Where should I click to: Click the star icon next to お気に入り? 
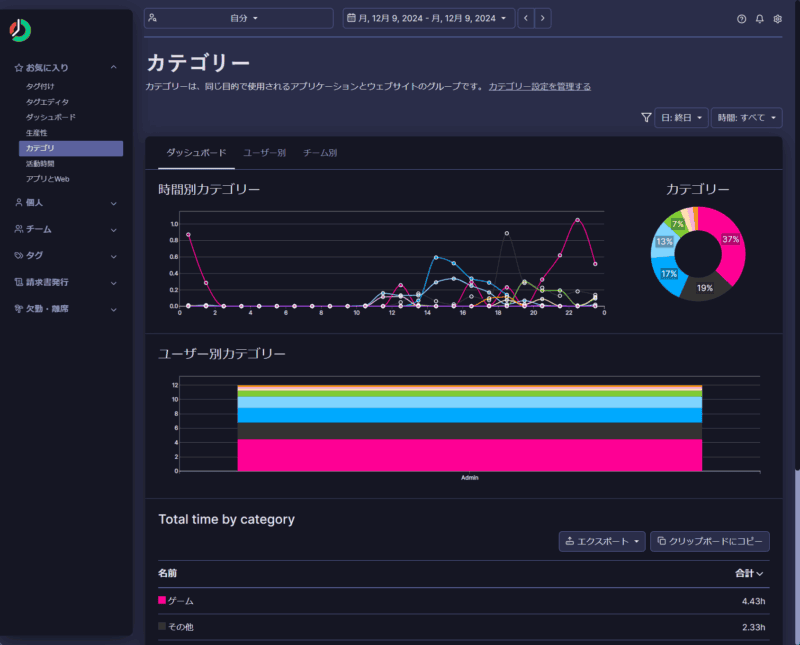click(18, 67)
